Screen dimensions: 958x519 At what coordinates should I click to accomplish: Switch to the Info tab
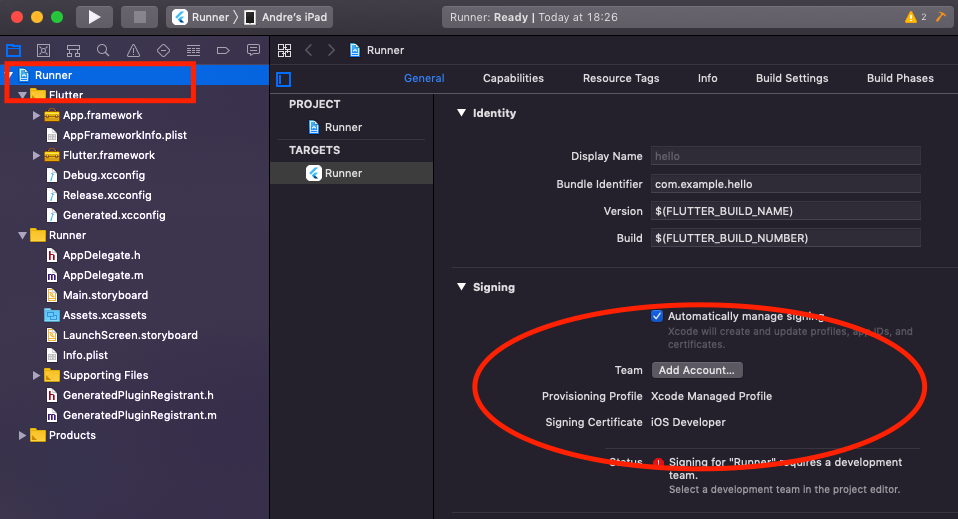[708, 78]
